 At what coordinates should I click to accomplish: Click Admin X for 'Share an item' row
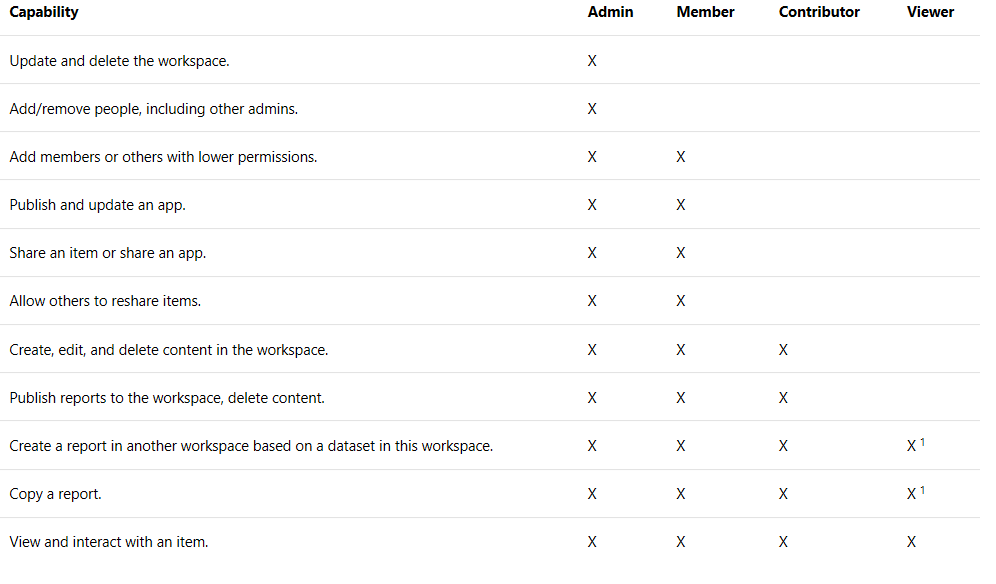pyautogui.click(x=592, y=253)
